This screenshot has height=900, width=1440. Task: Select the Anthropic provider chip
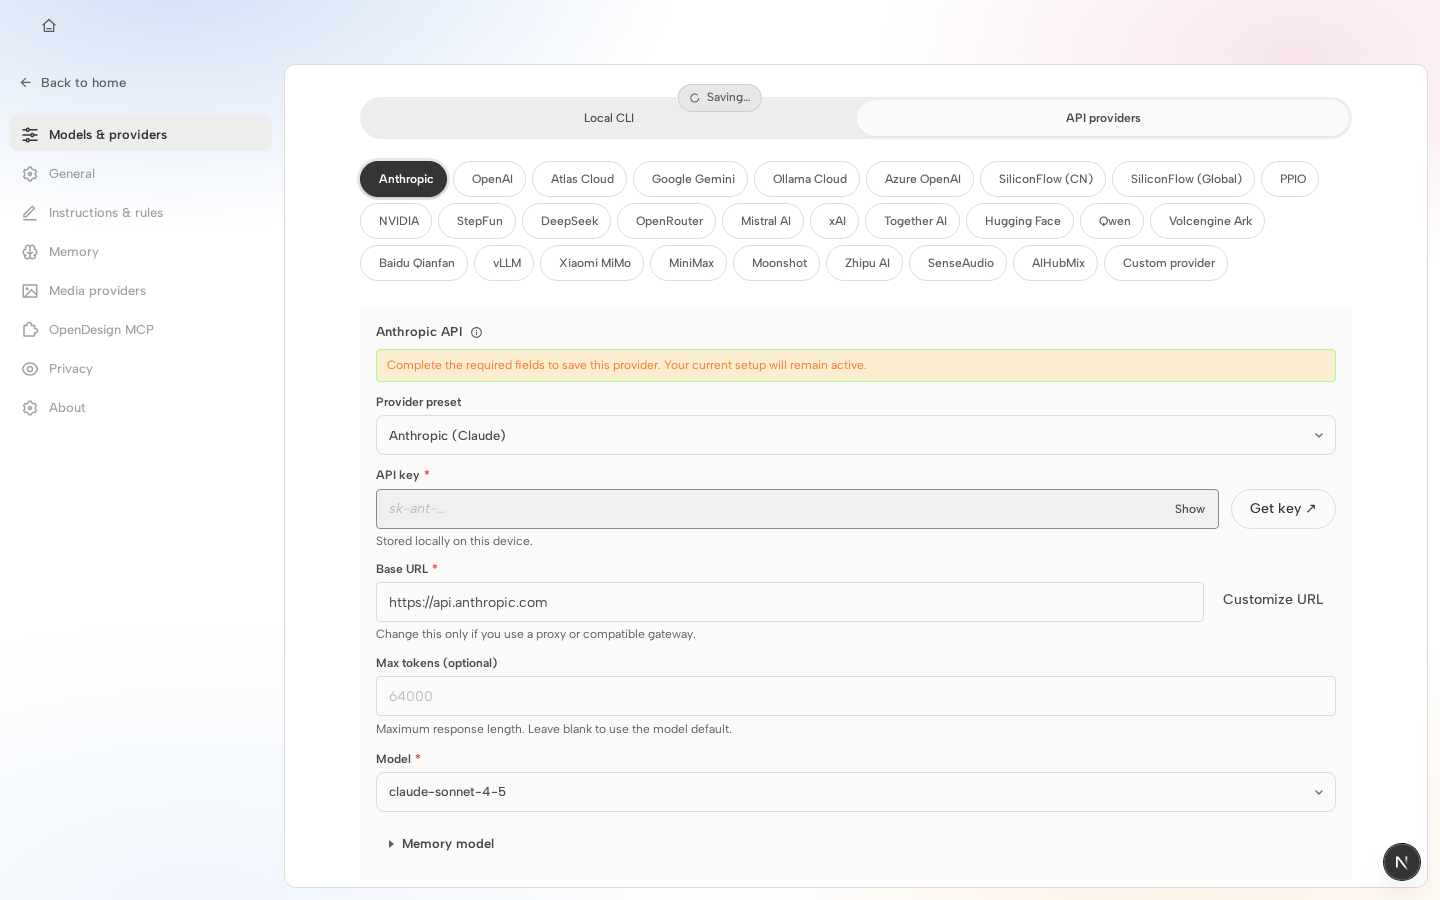(x=404, y=179)
